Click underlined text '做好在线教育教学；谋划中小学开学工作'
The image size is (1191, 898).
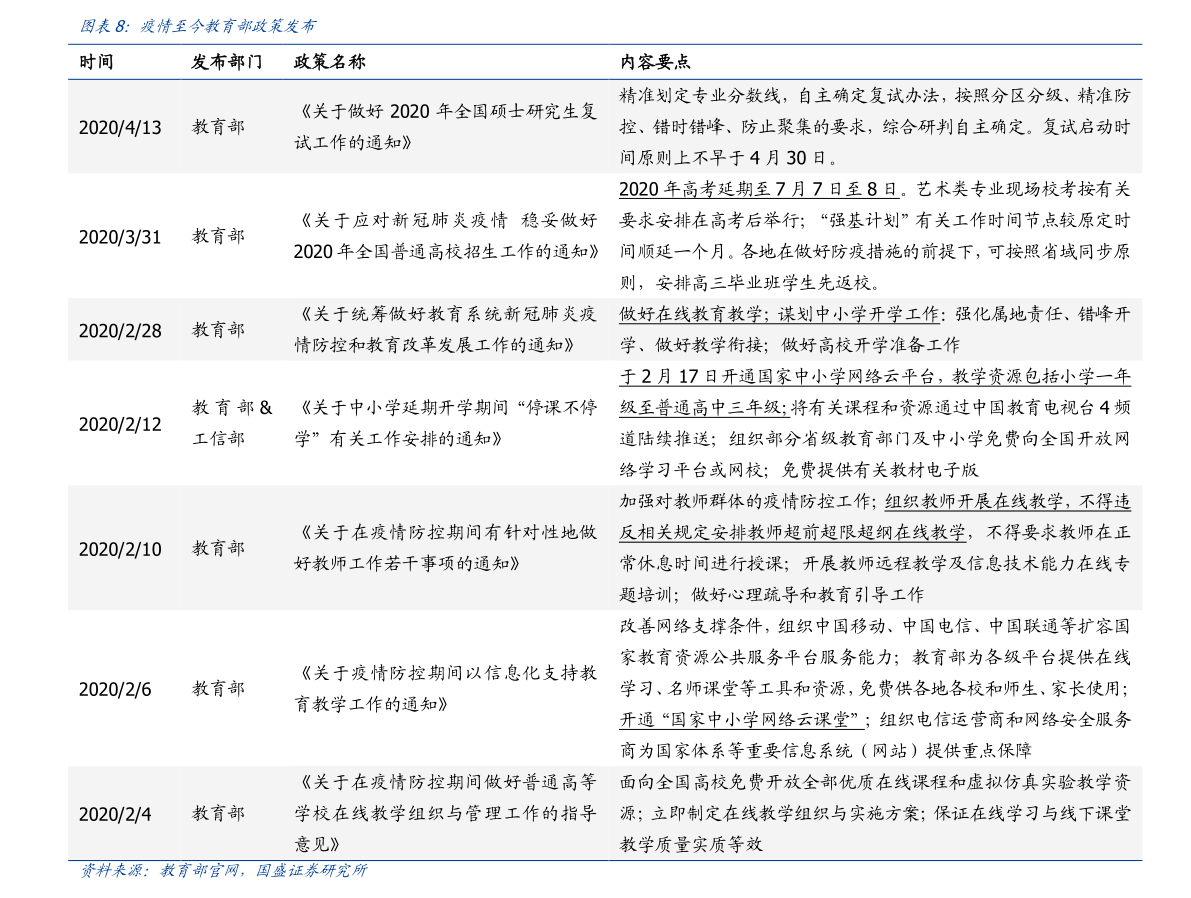(x=780, y=314)
